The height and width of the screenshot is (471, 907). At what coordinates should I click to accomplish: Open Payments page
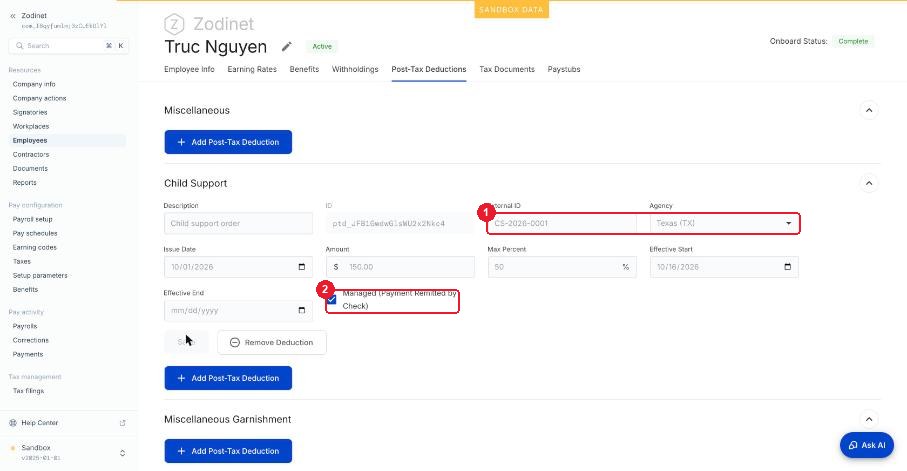point(28,354)
